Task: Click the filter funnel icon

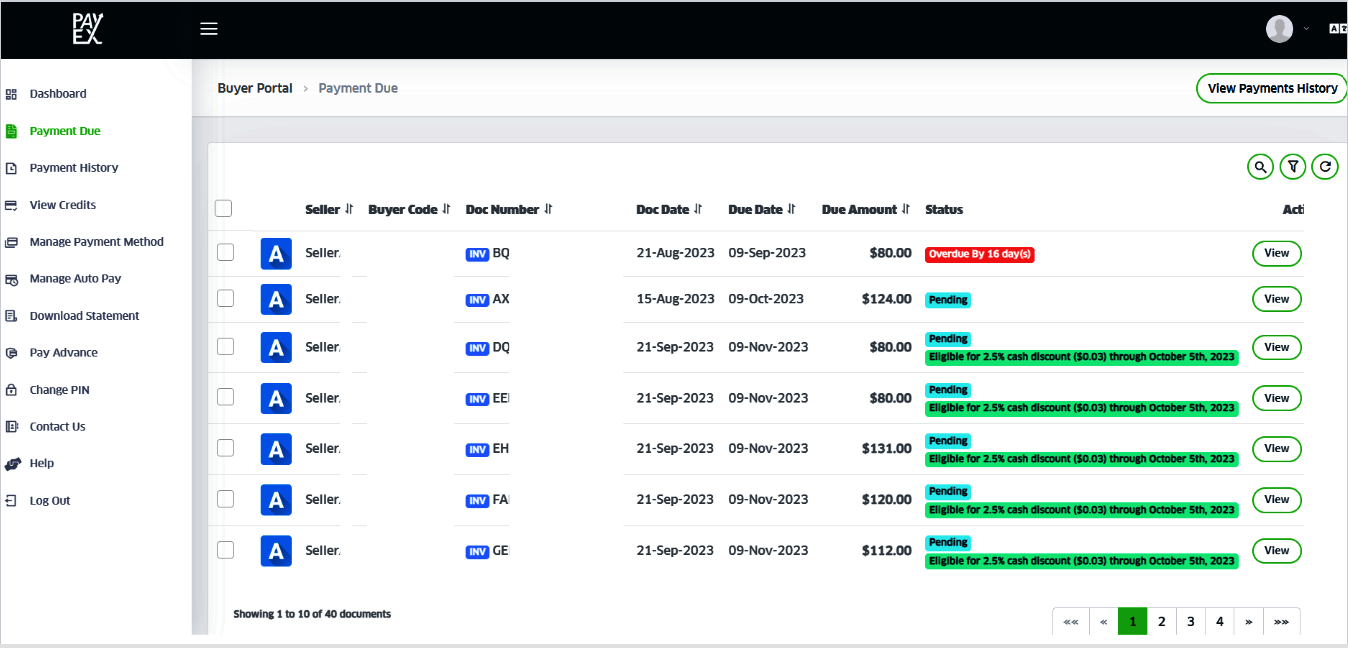Action: (x=1292, y=167)
